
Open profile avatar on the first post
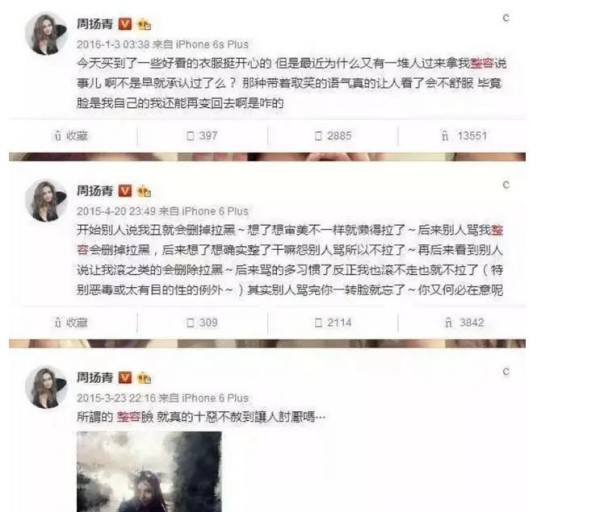46,34
